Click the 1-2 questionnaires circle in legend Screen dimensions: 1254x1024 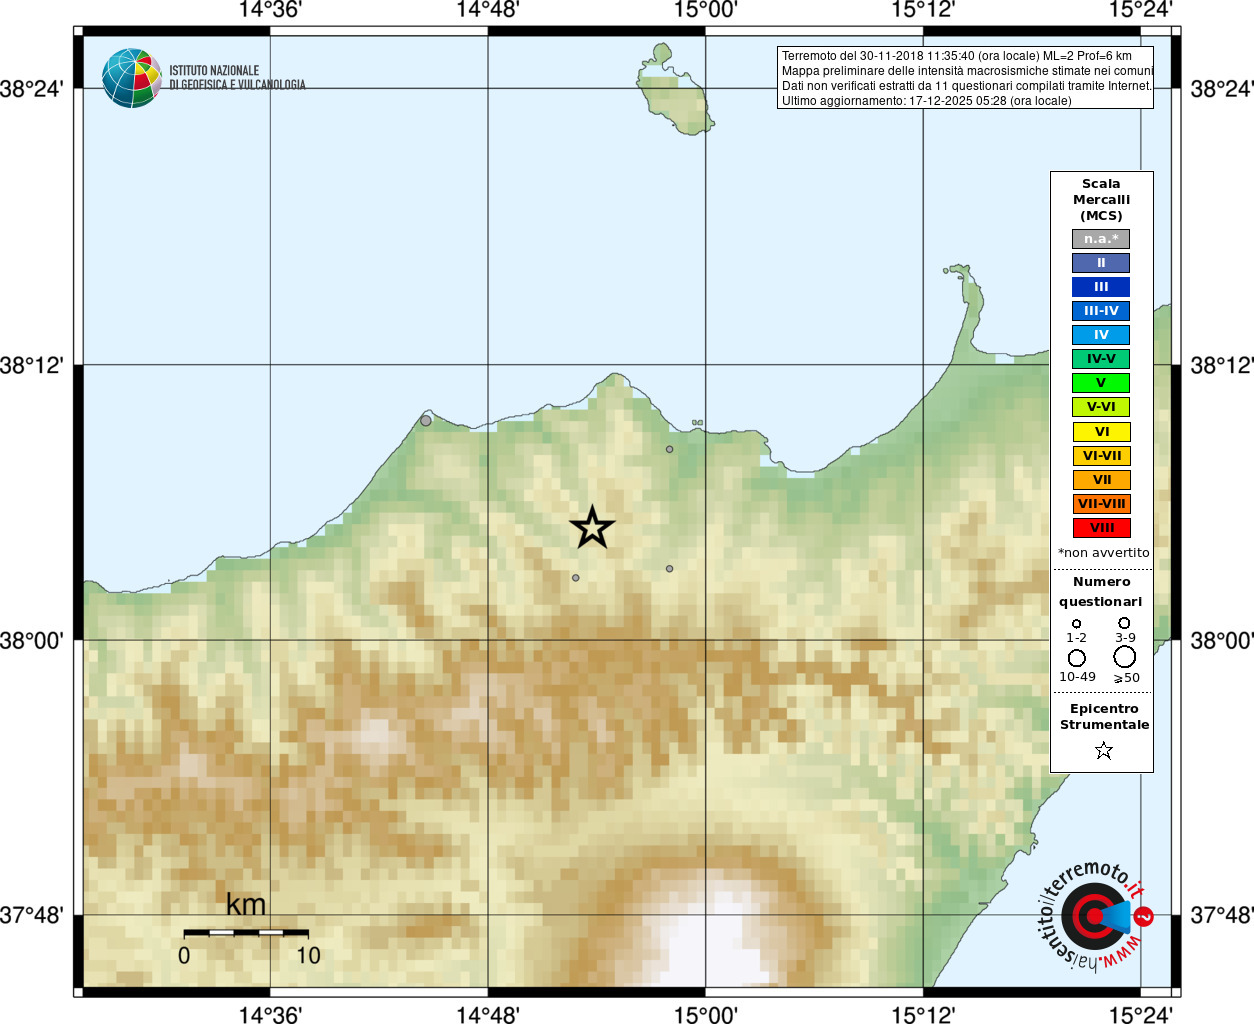[x=1076, y=623]
